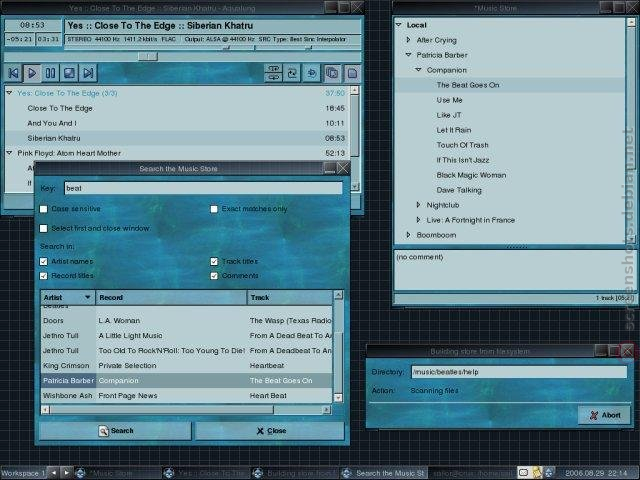The height and width of the screenshot is (480, 640).
Task: Sort results by the Artist column header
Action: pyautogui.click(x=68, y=298)
